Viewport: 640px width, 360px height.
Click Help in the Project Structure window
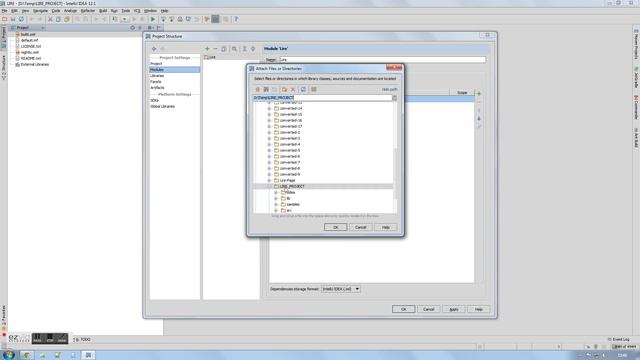[478, 309]
